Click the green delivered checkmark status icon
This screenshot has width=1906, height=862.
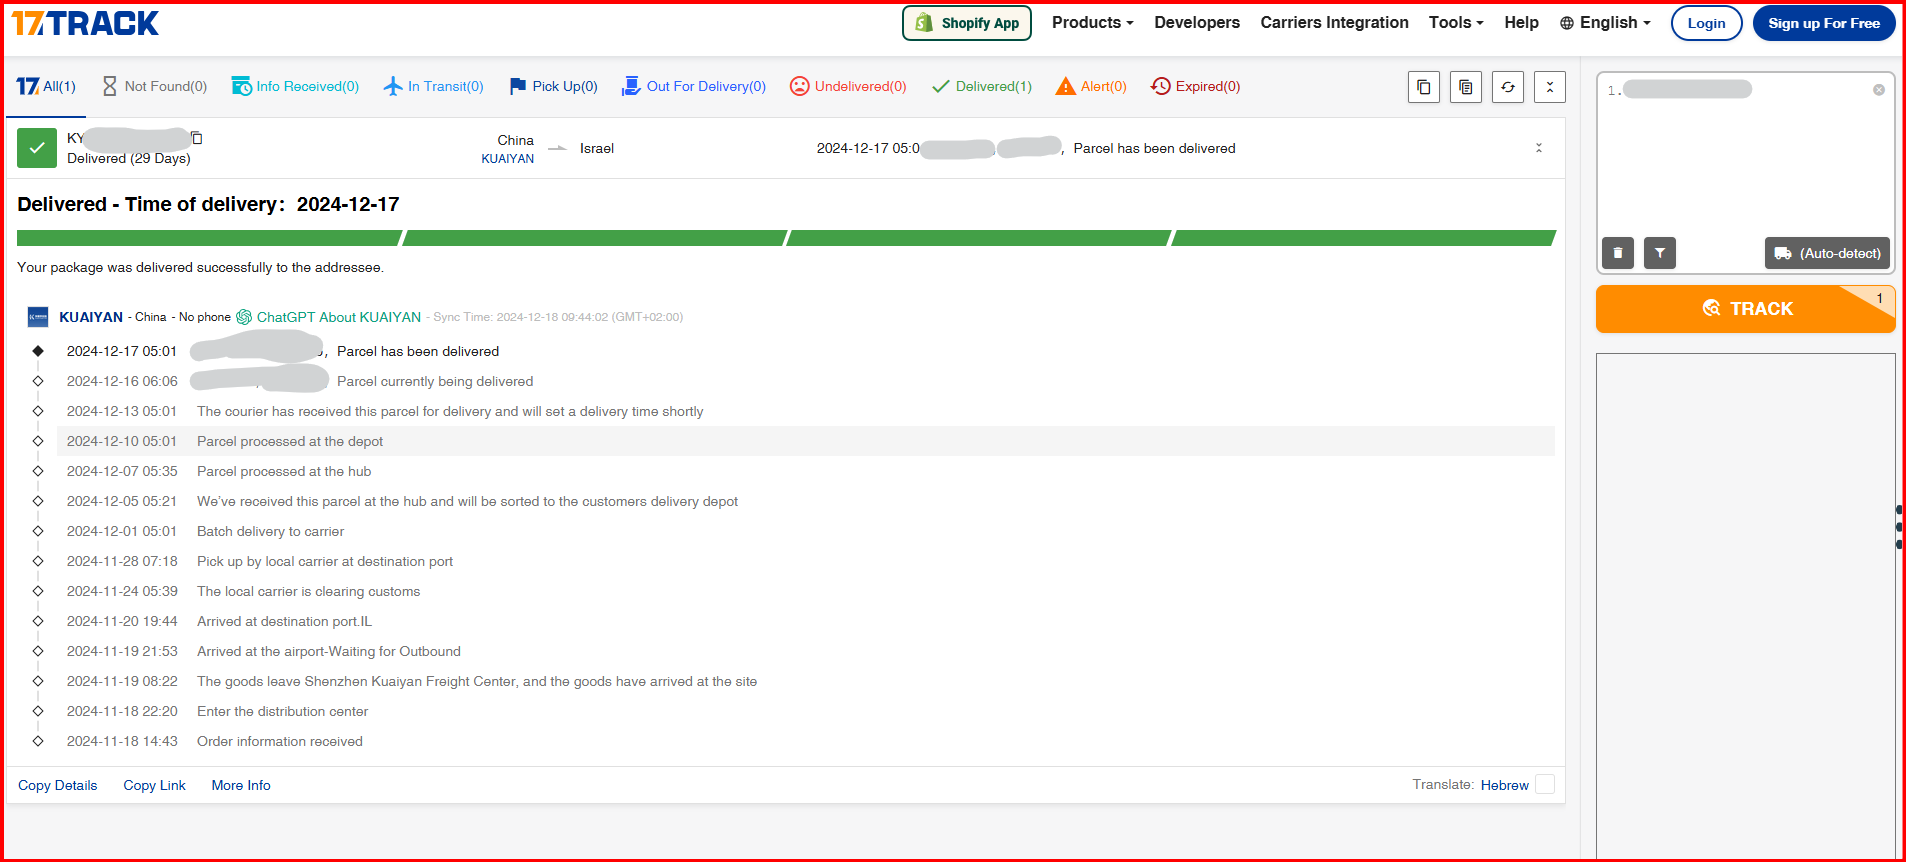37,148
